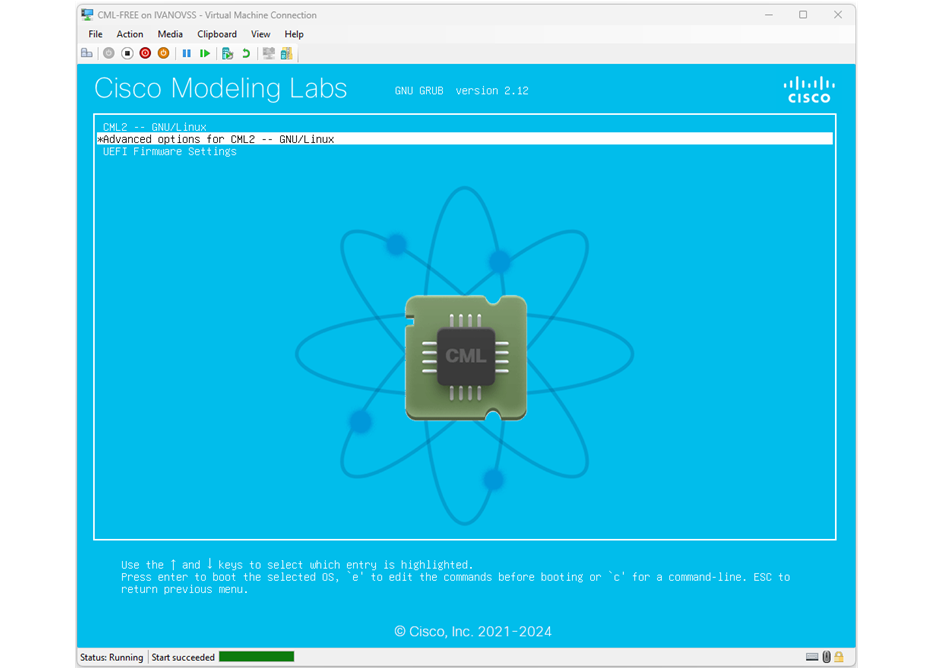This screenshot has height=669, width=933.
Task: Click the padlock security icon in status bar
Action: [x=839, y=657]
